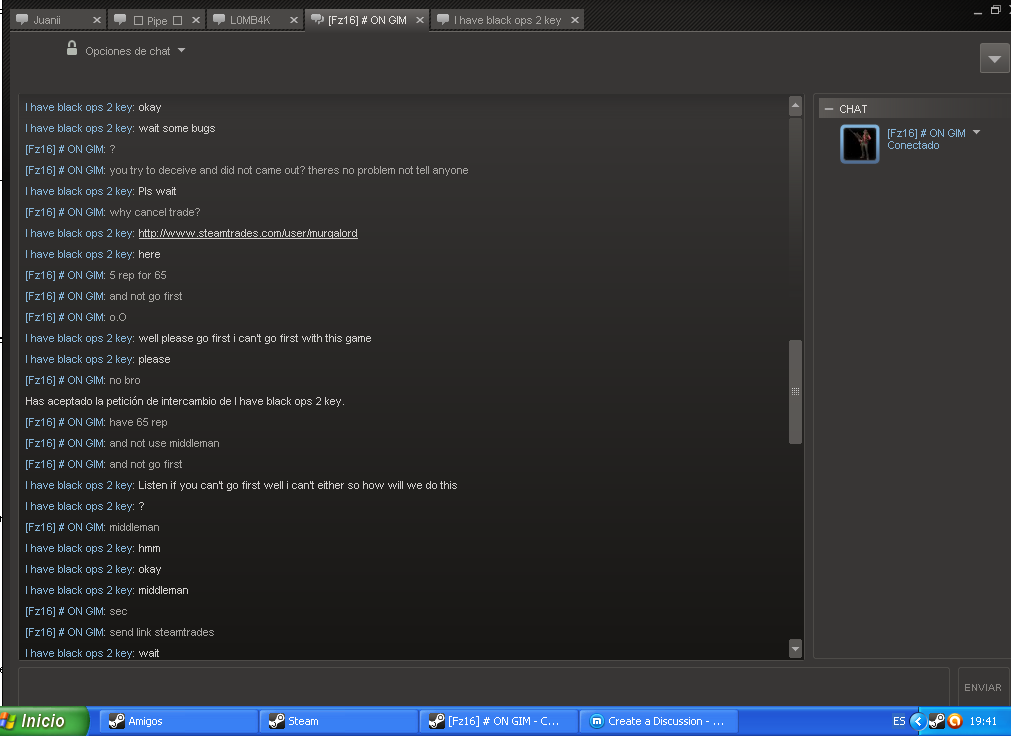Click the chat bubble icon on L0MB4K tab
Image resolution: width=1011 pixels, height=736 pixels.
[x=219, y=19]
